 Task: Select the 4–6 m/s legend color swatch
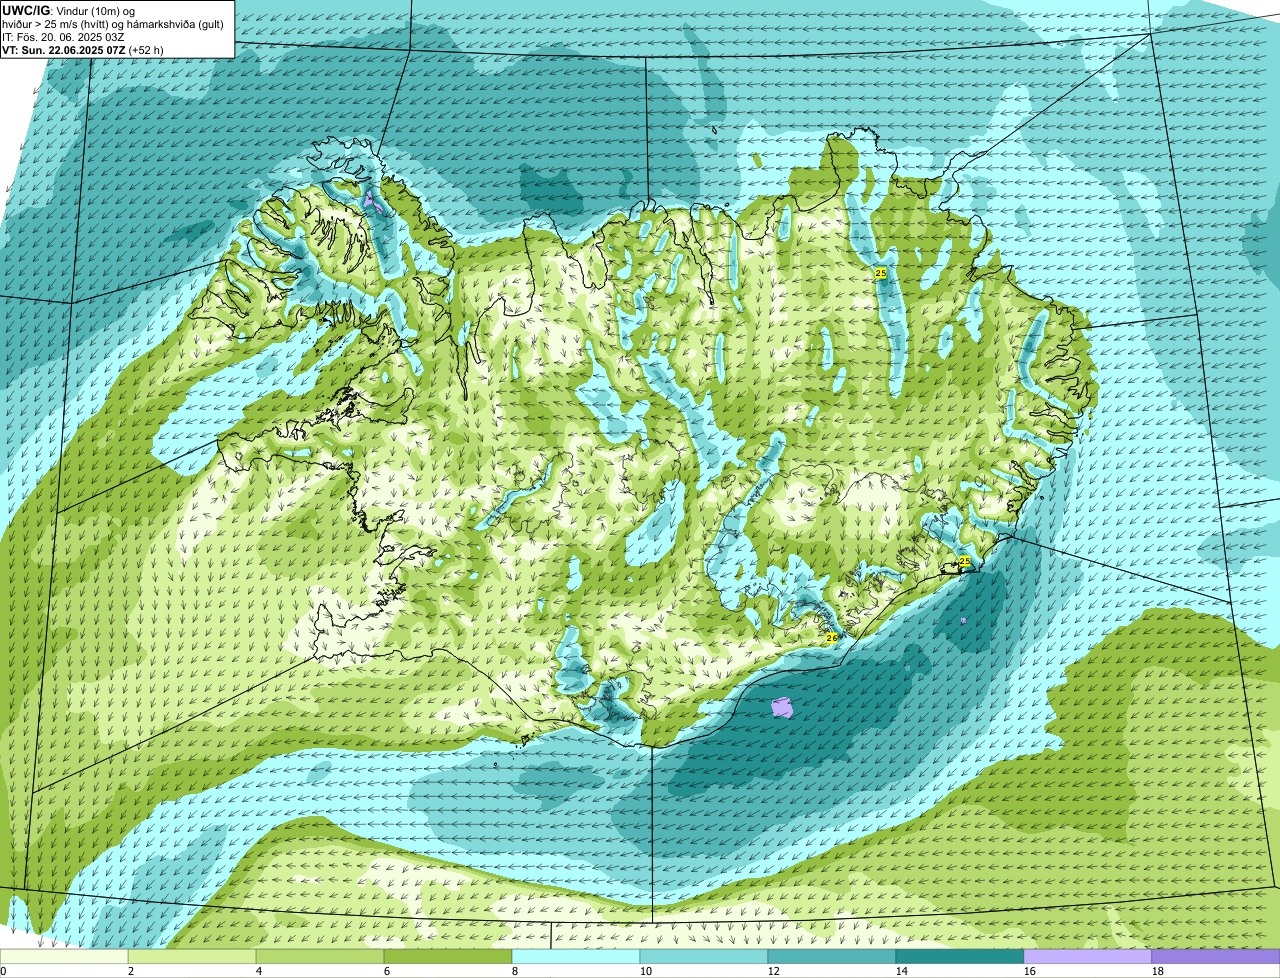click(x=320, y=956)
